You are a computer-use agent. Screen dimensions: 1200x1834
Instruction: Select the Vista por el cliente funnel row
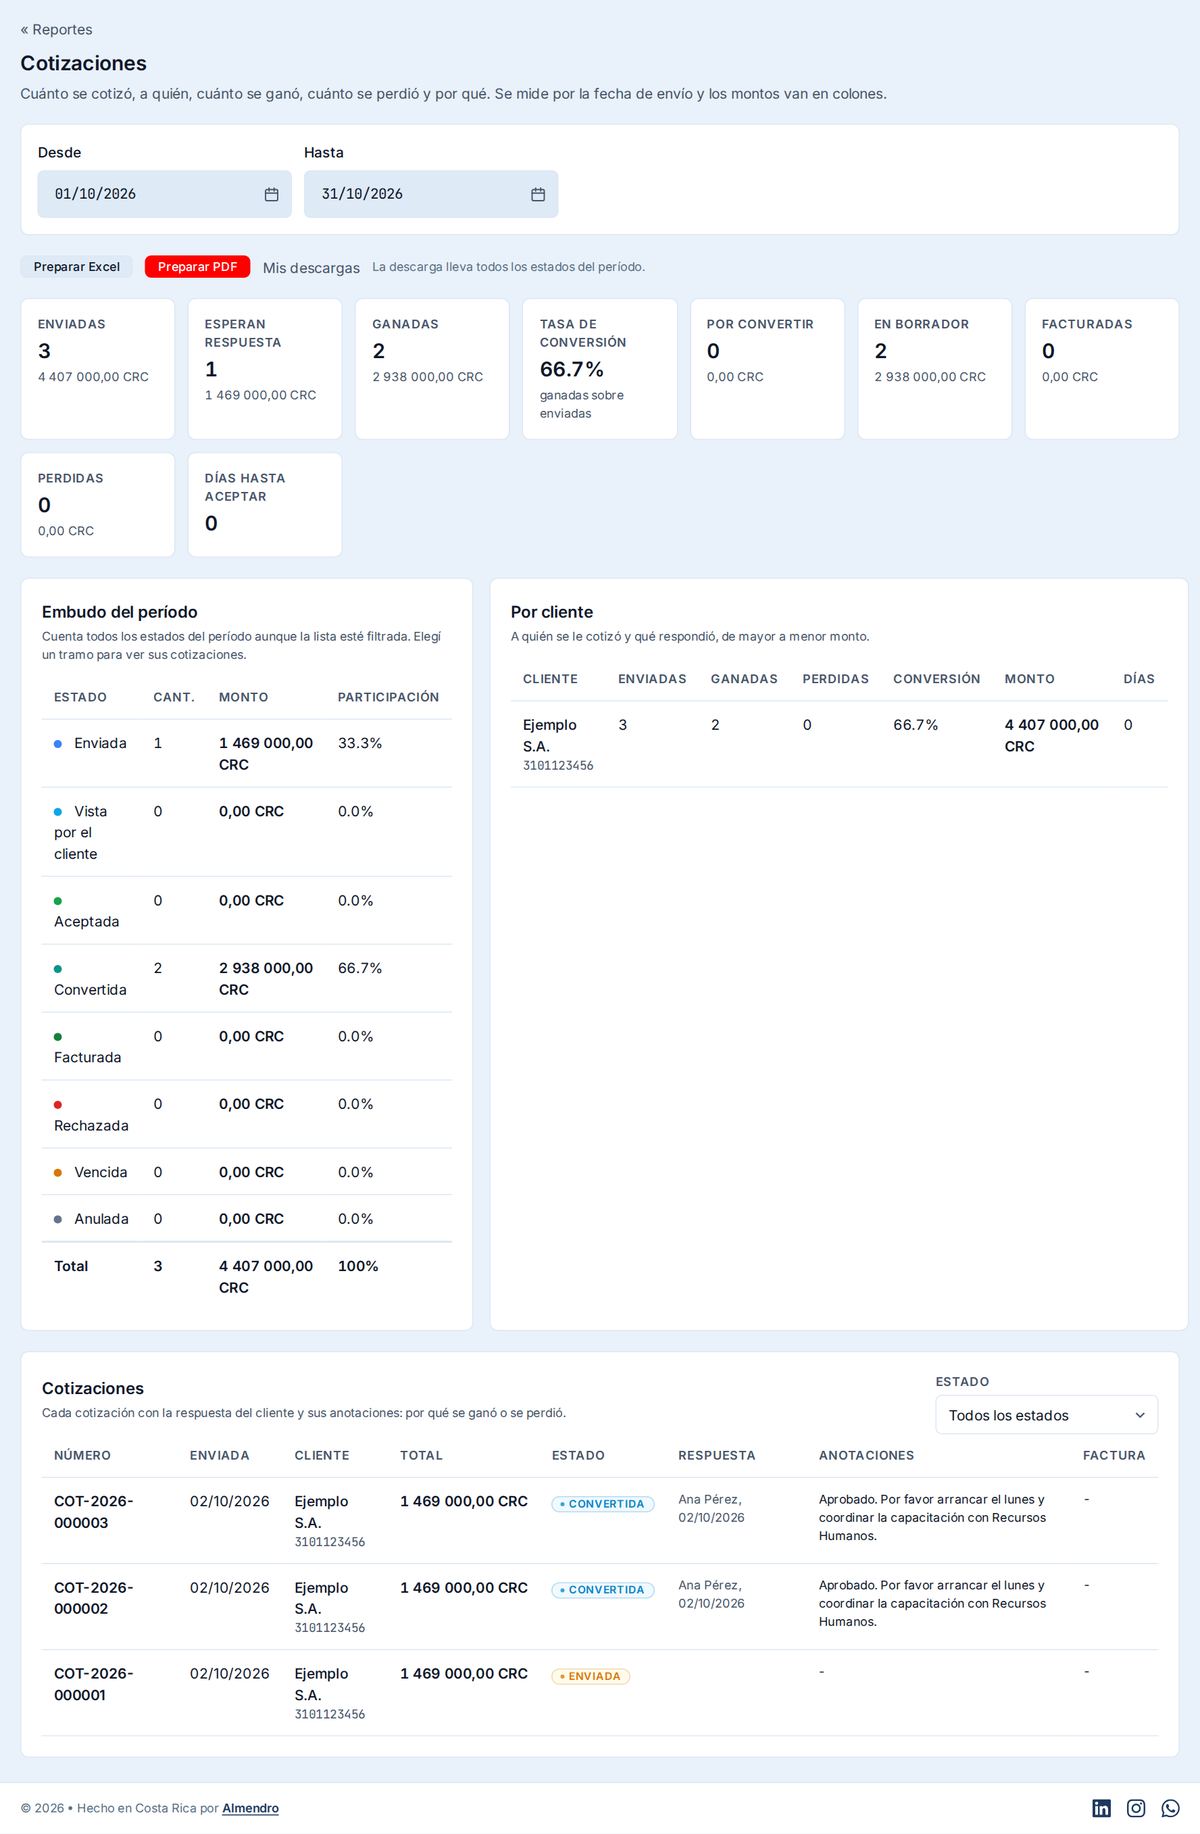click(247, 832)
